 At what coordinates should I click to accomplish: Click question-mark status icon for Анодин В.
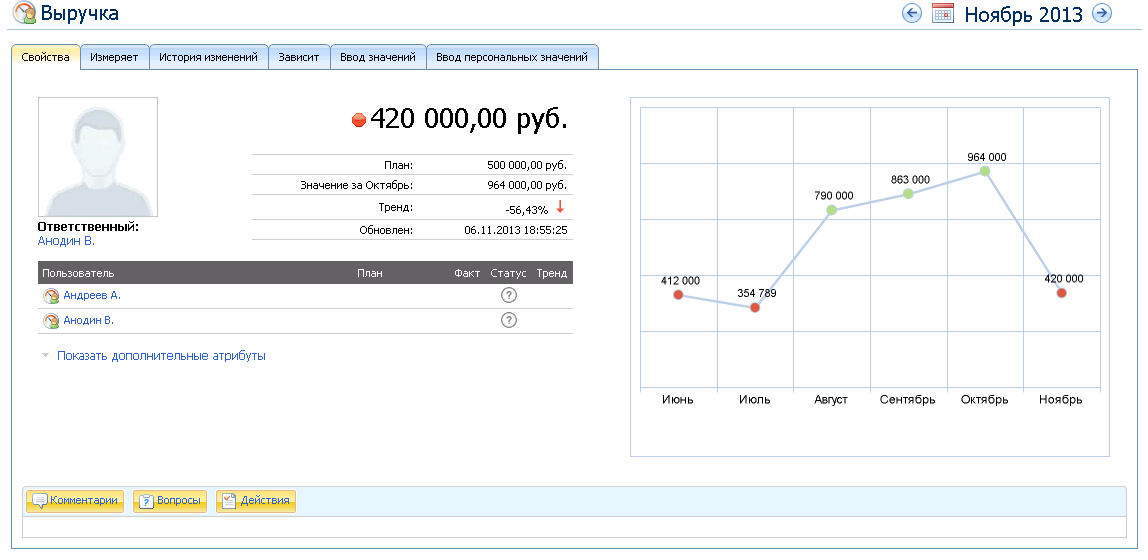508,321
